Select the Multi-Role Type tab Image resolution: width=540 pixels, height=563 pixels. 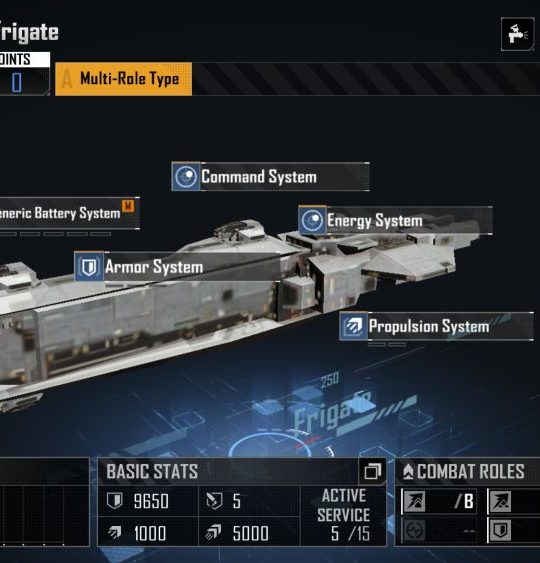(124, 79)
